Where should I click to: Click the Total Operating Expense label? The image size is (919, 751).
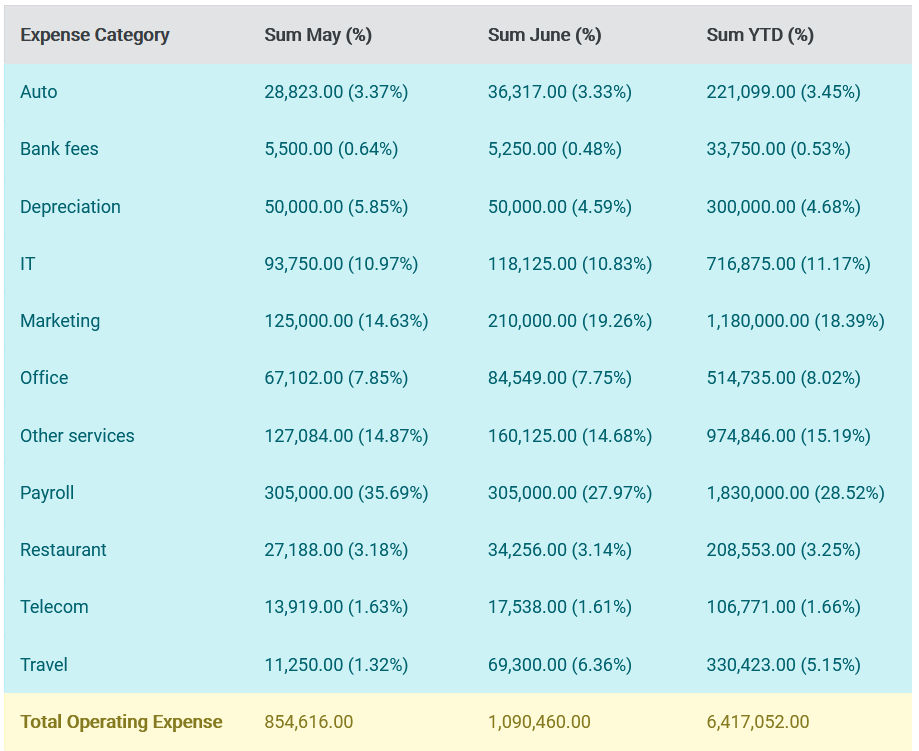[x=121, y=722]
